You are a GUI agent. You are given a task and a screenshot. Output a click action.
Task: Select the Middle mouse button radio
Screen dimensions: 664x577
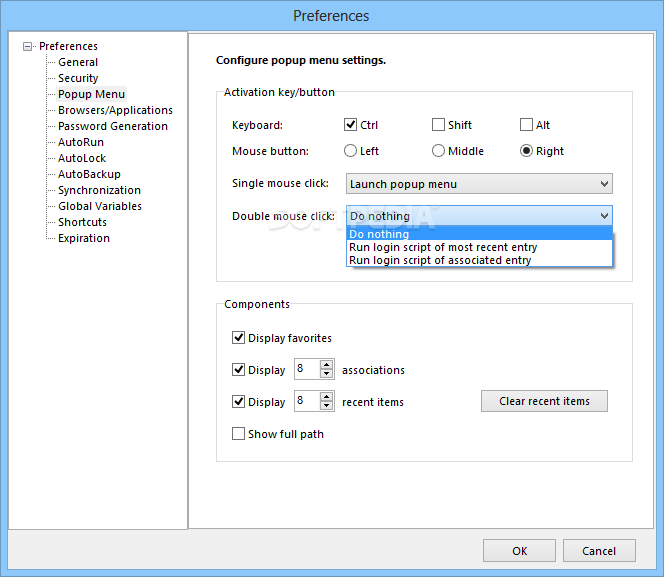[x=438, y=151]
